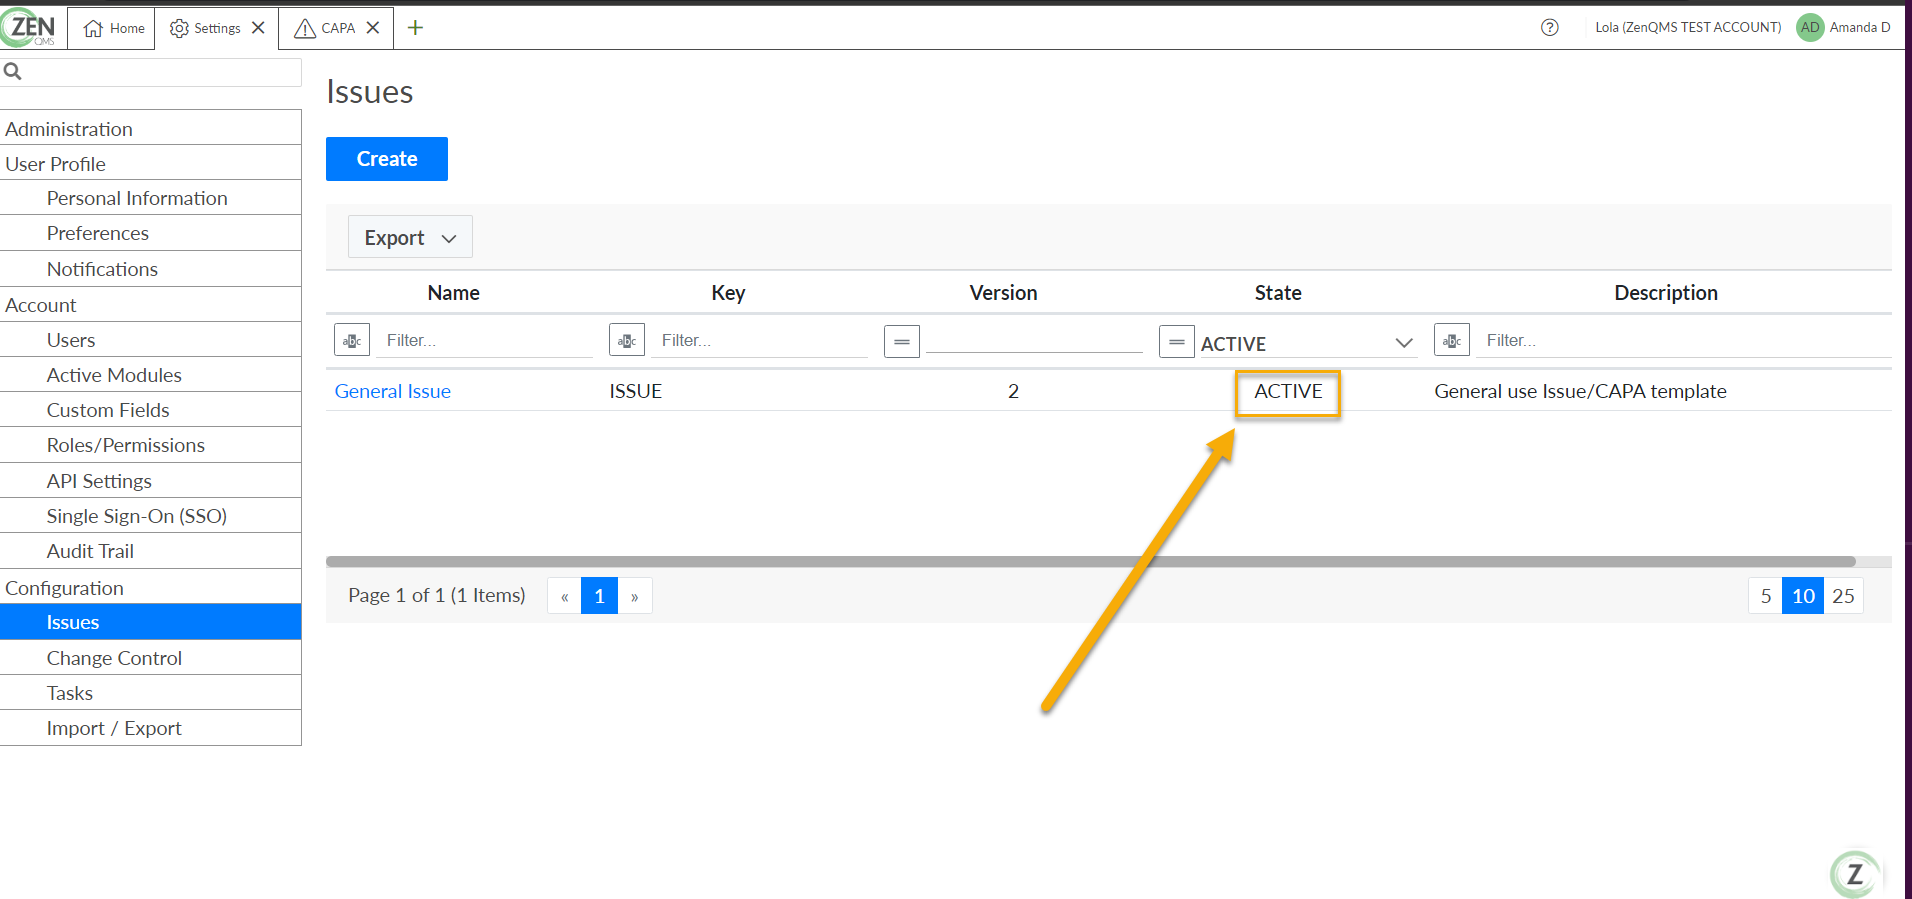Sort by State column header
Viewport: 1912px width, 899px height.
point(1278,293)
